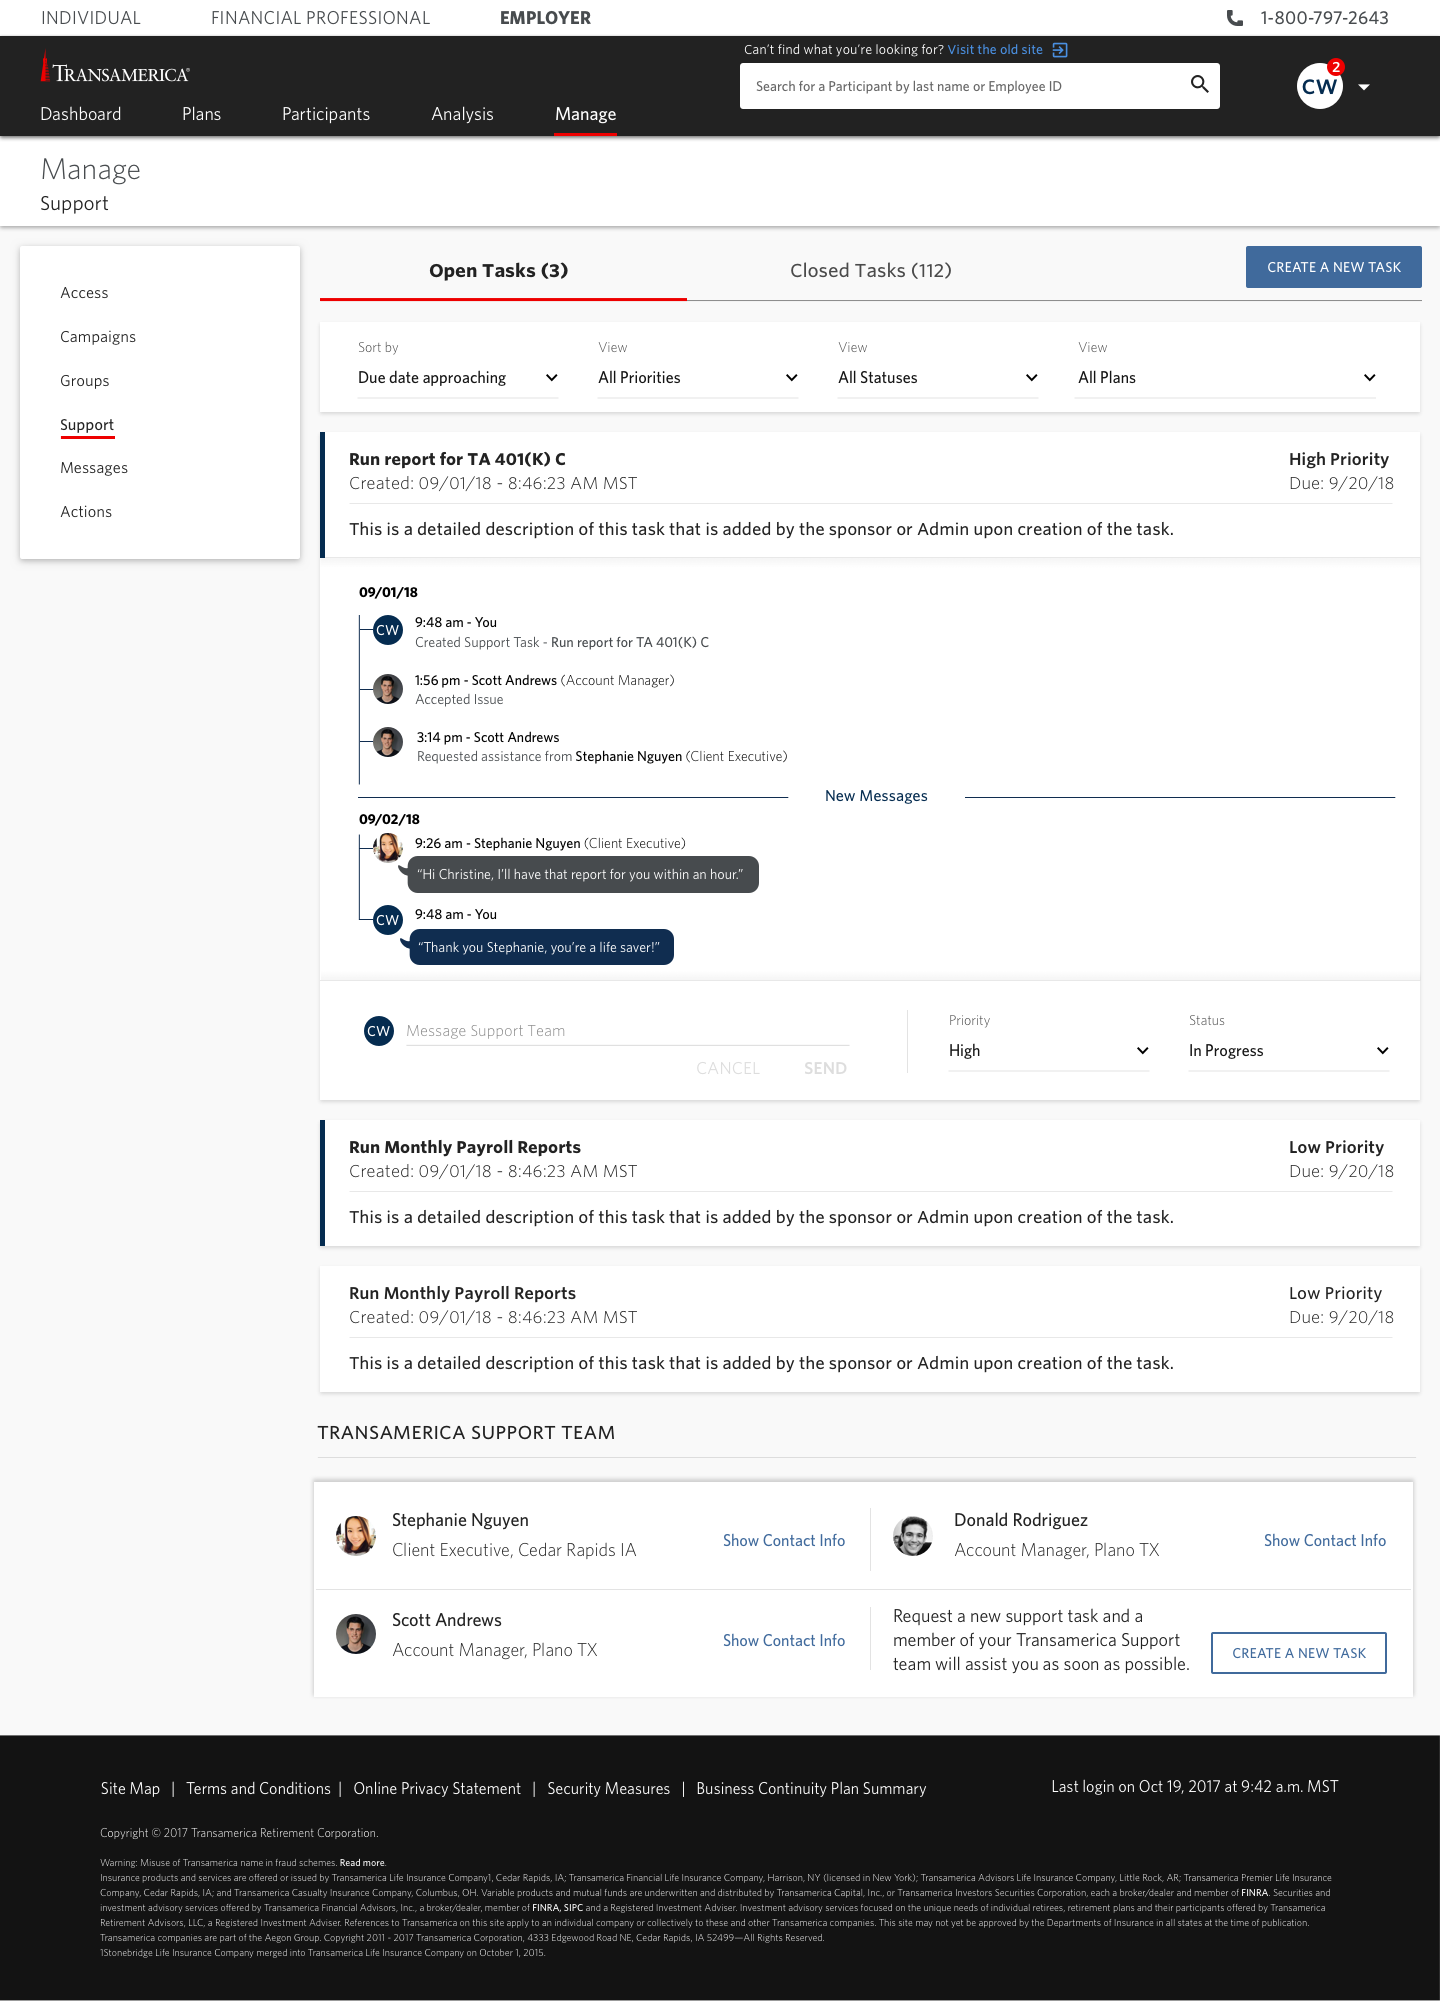Show contact info for Scott Andrews
Screen dimensions: 1440x2001
(x=784, y=1641)
